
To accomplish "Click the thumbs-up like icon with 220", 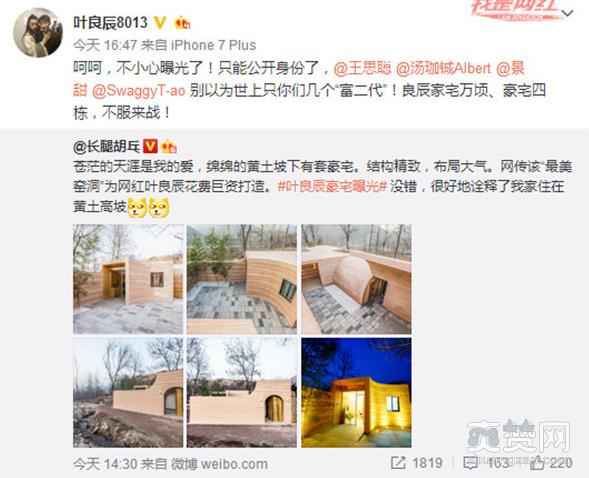I will point(538,463).
